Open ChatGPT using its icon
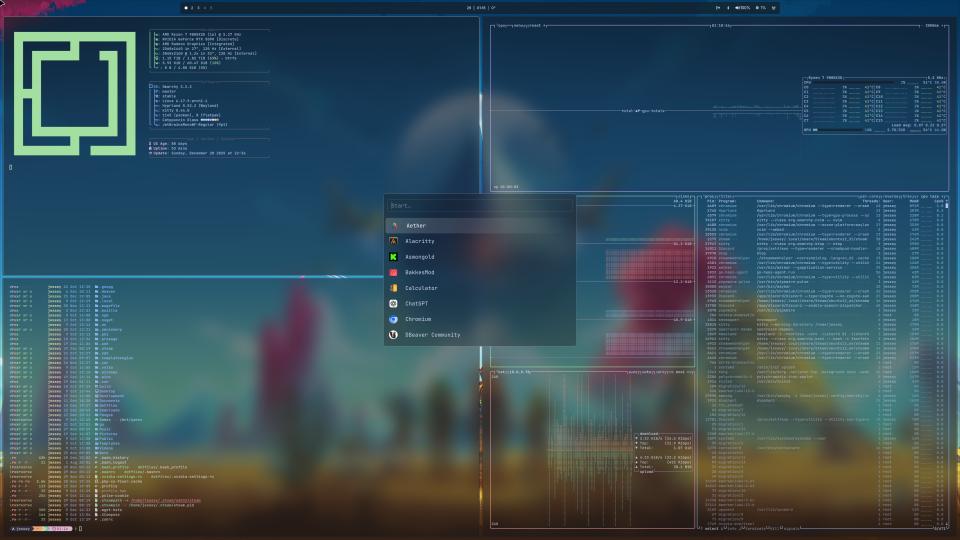Image resolution: width=960 pixels, height=540 pixels. pyautogui.click(x=394, y=303)
